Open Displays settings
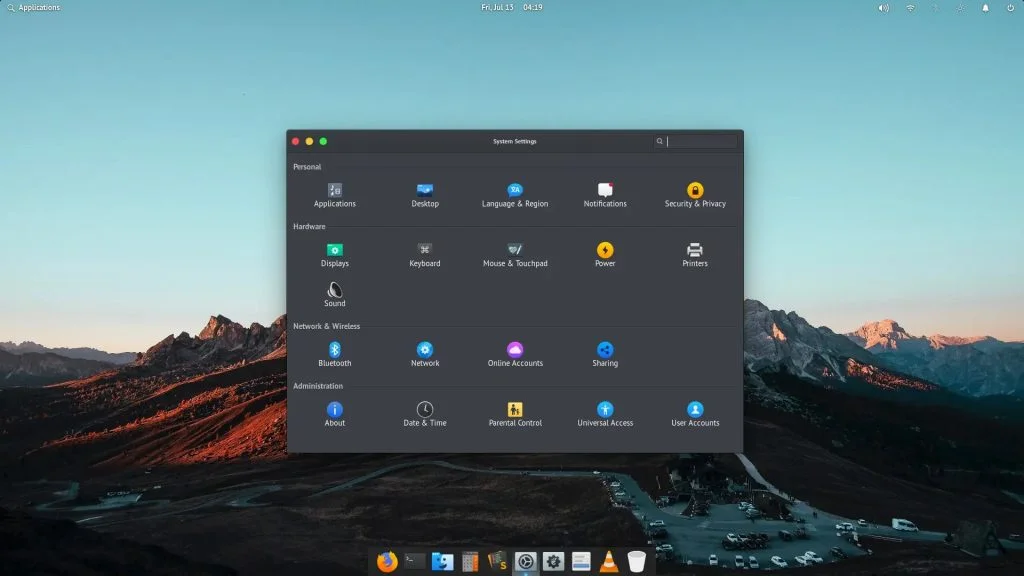This screenshot has width=1024, height=576. point(334,253)
